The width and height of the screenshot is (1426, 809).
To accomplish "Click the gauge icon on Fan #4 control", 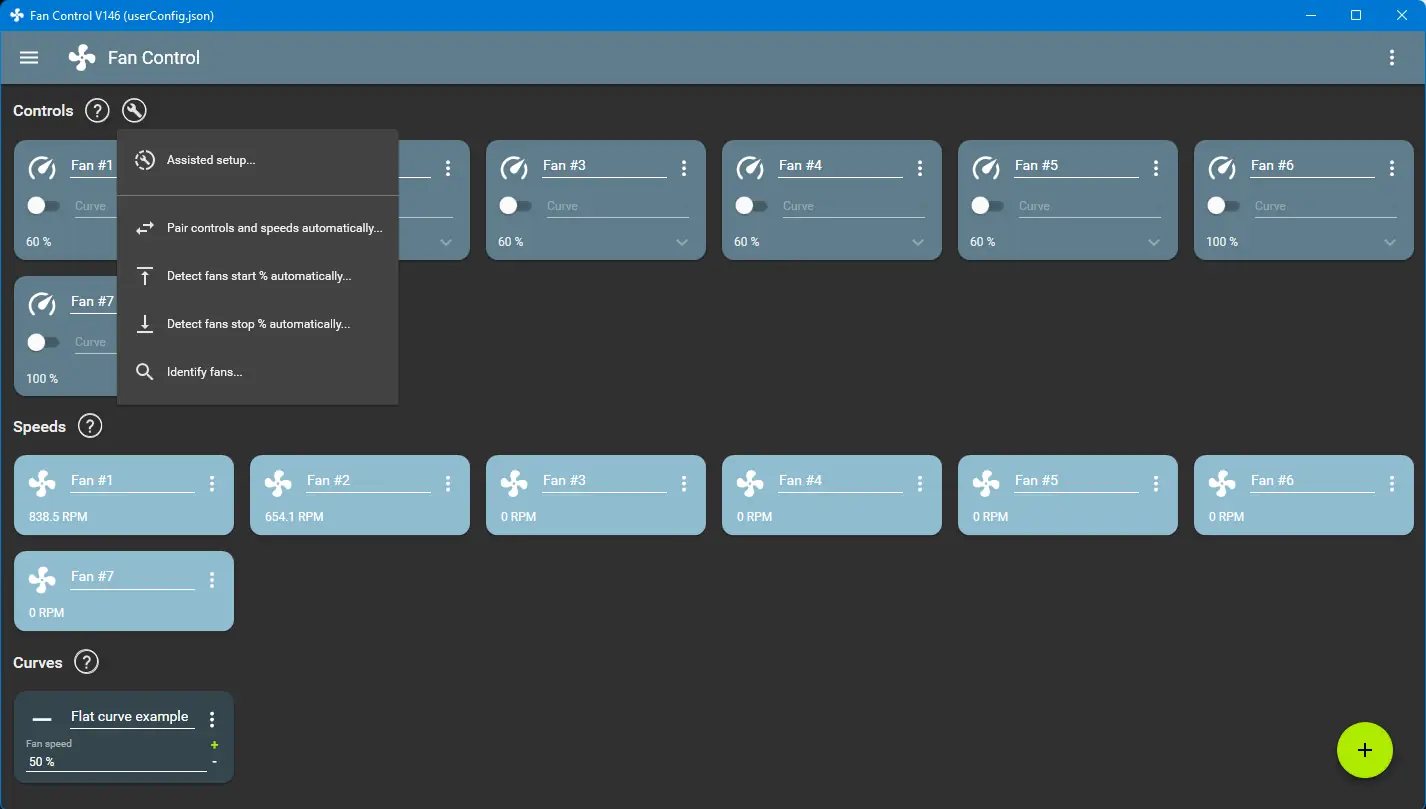I will pos(750,167).
